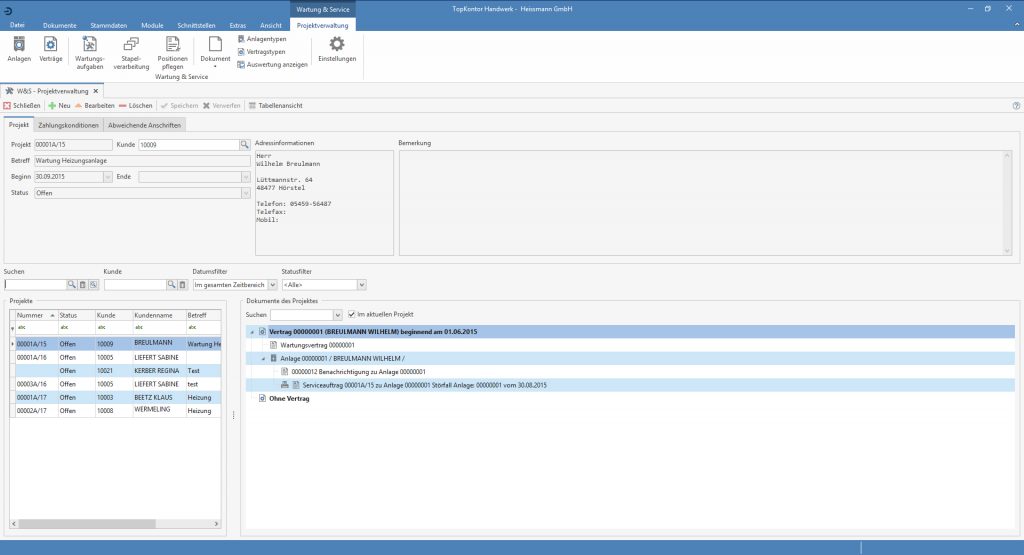This screenshot has width=1024, height=555.
Task: Open Anlagentypen in the ribbon
Action: (x=262, y=39)
